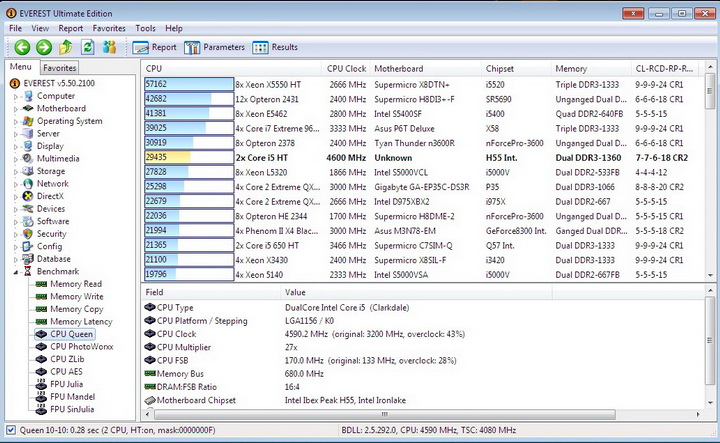The width and height of the screenshot is (720, 443).
Task: Click the green Back arrow toolbar icon
Action: click(x=22, y=47)
